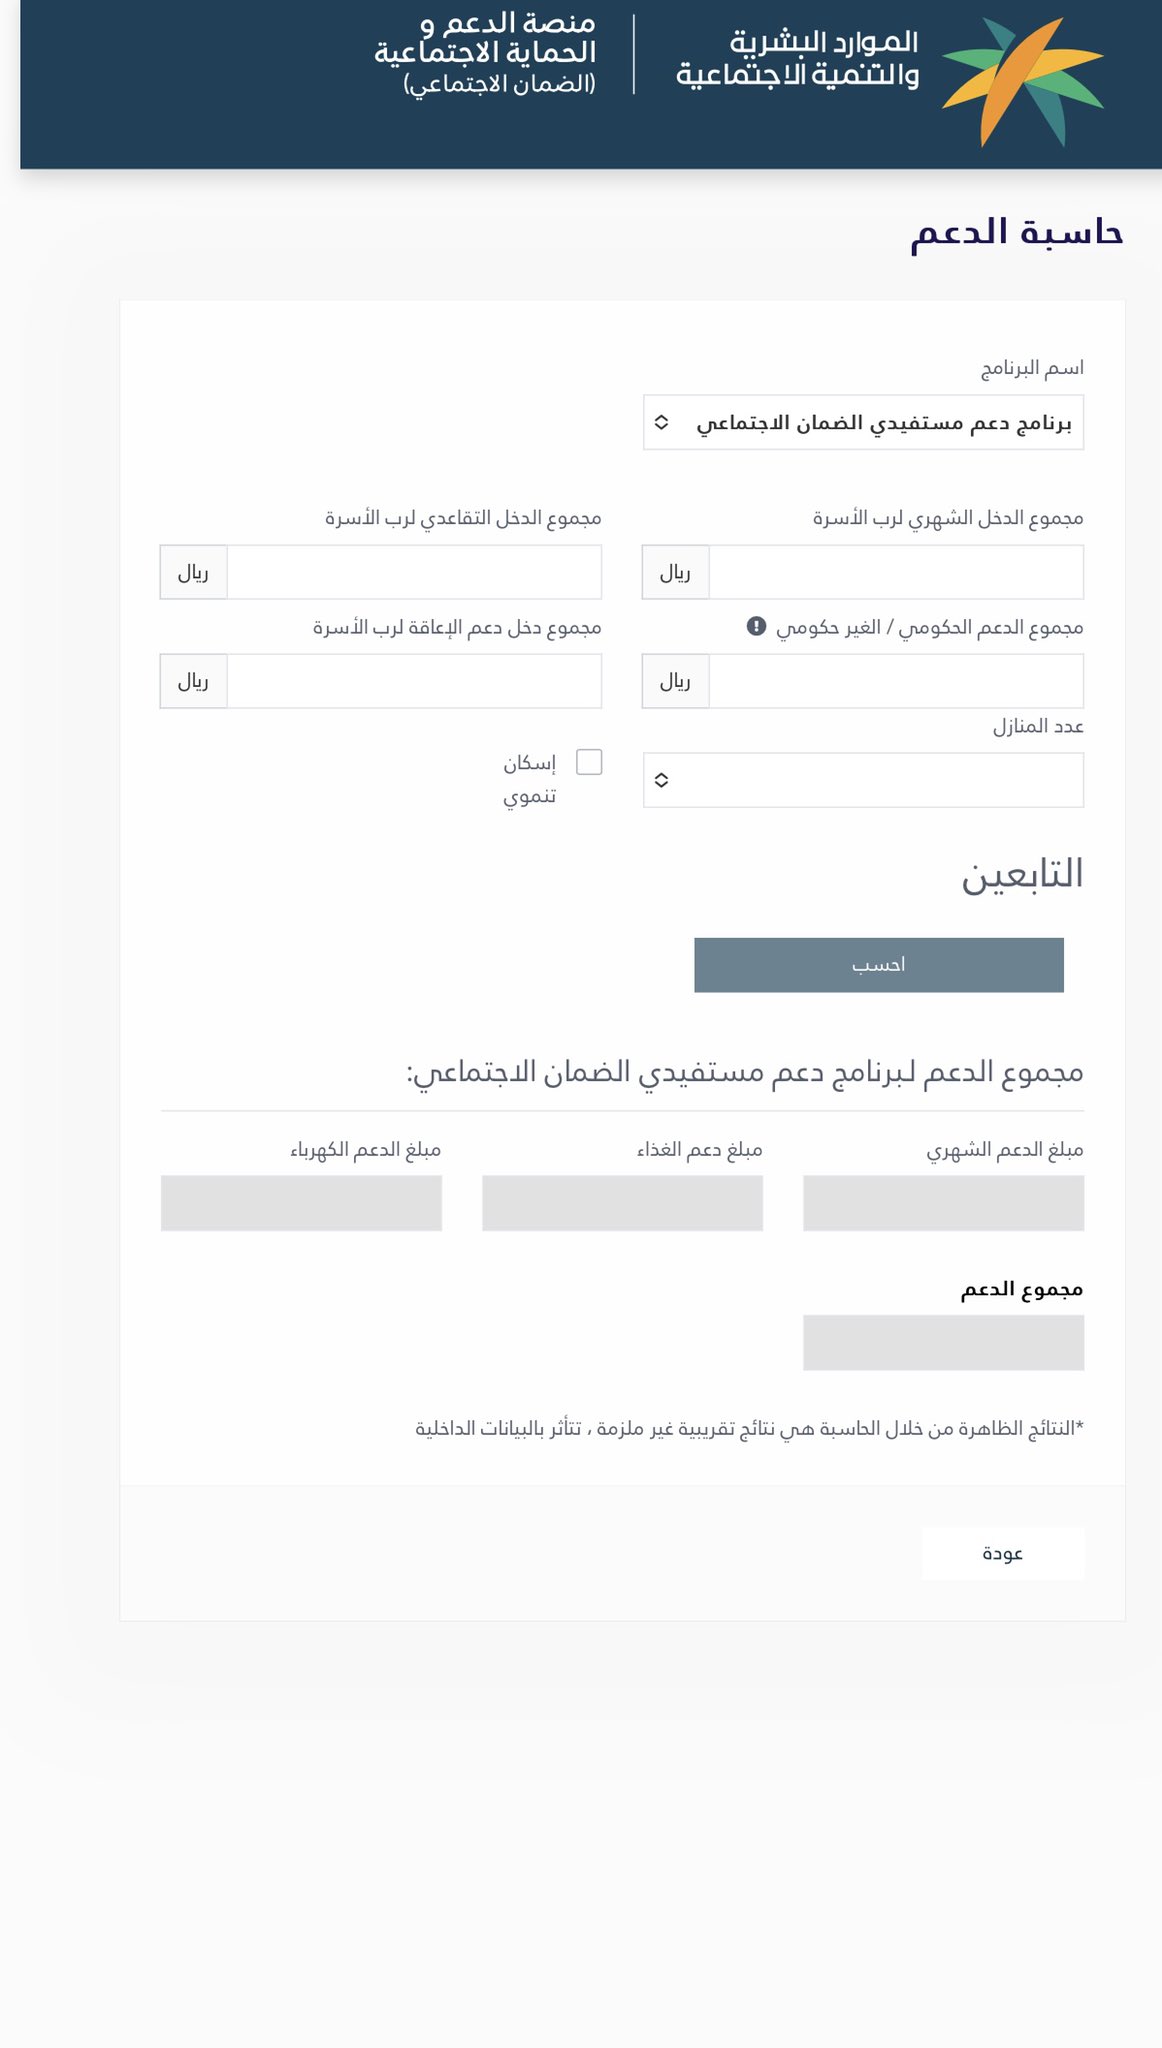Click the مبلغ الدعم الكهرباء result box
Image resolution: width=1162 pixels, height=2048 pixels.
point(301,1203)
